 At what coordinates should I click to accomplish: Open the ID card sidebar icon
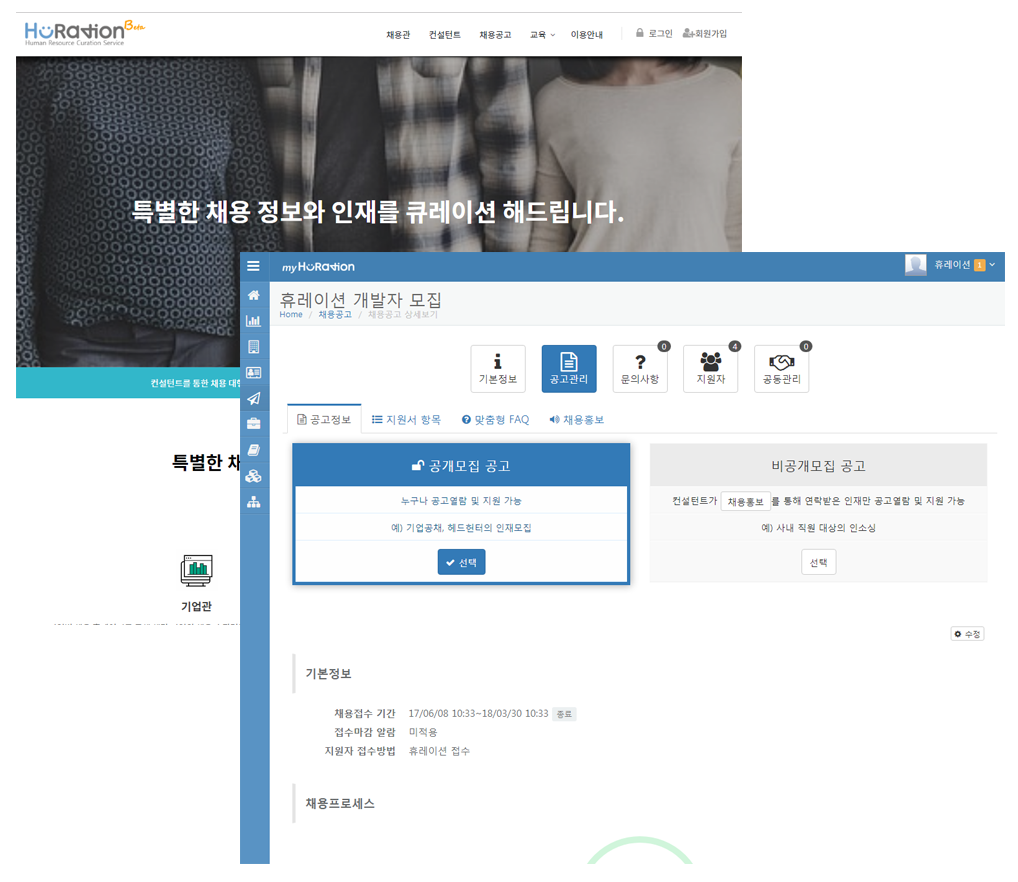click(x=254, y=373)
